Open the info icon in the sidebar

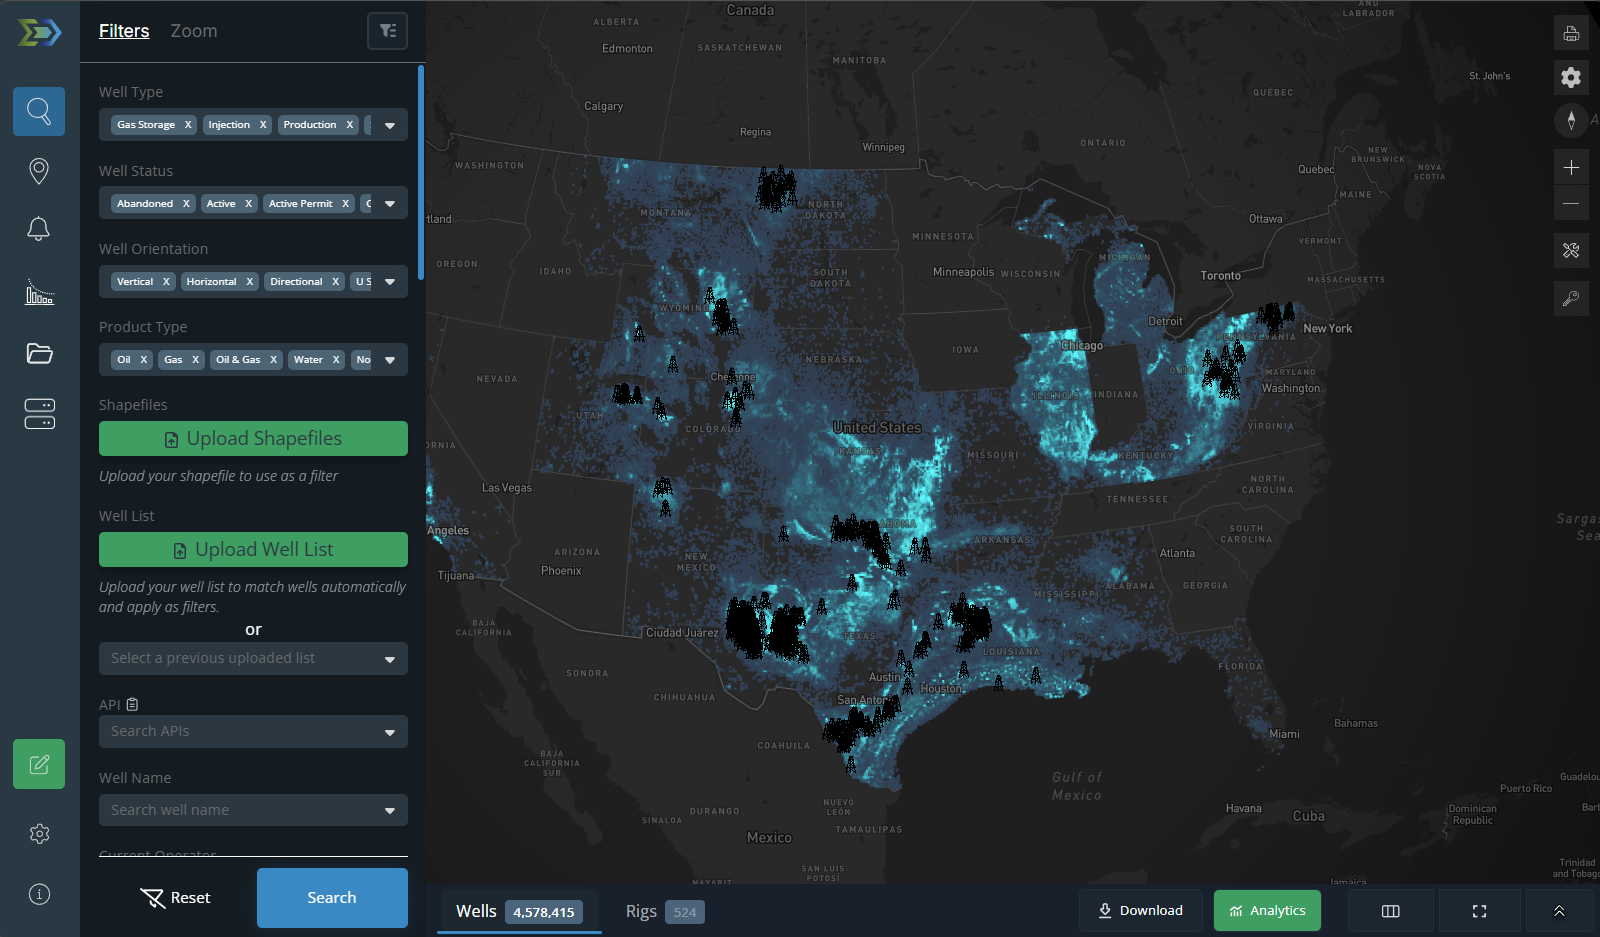39,894
